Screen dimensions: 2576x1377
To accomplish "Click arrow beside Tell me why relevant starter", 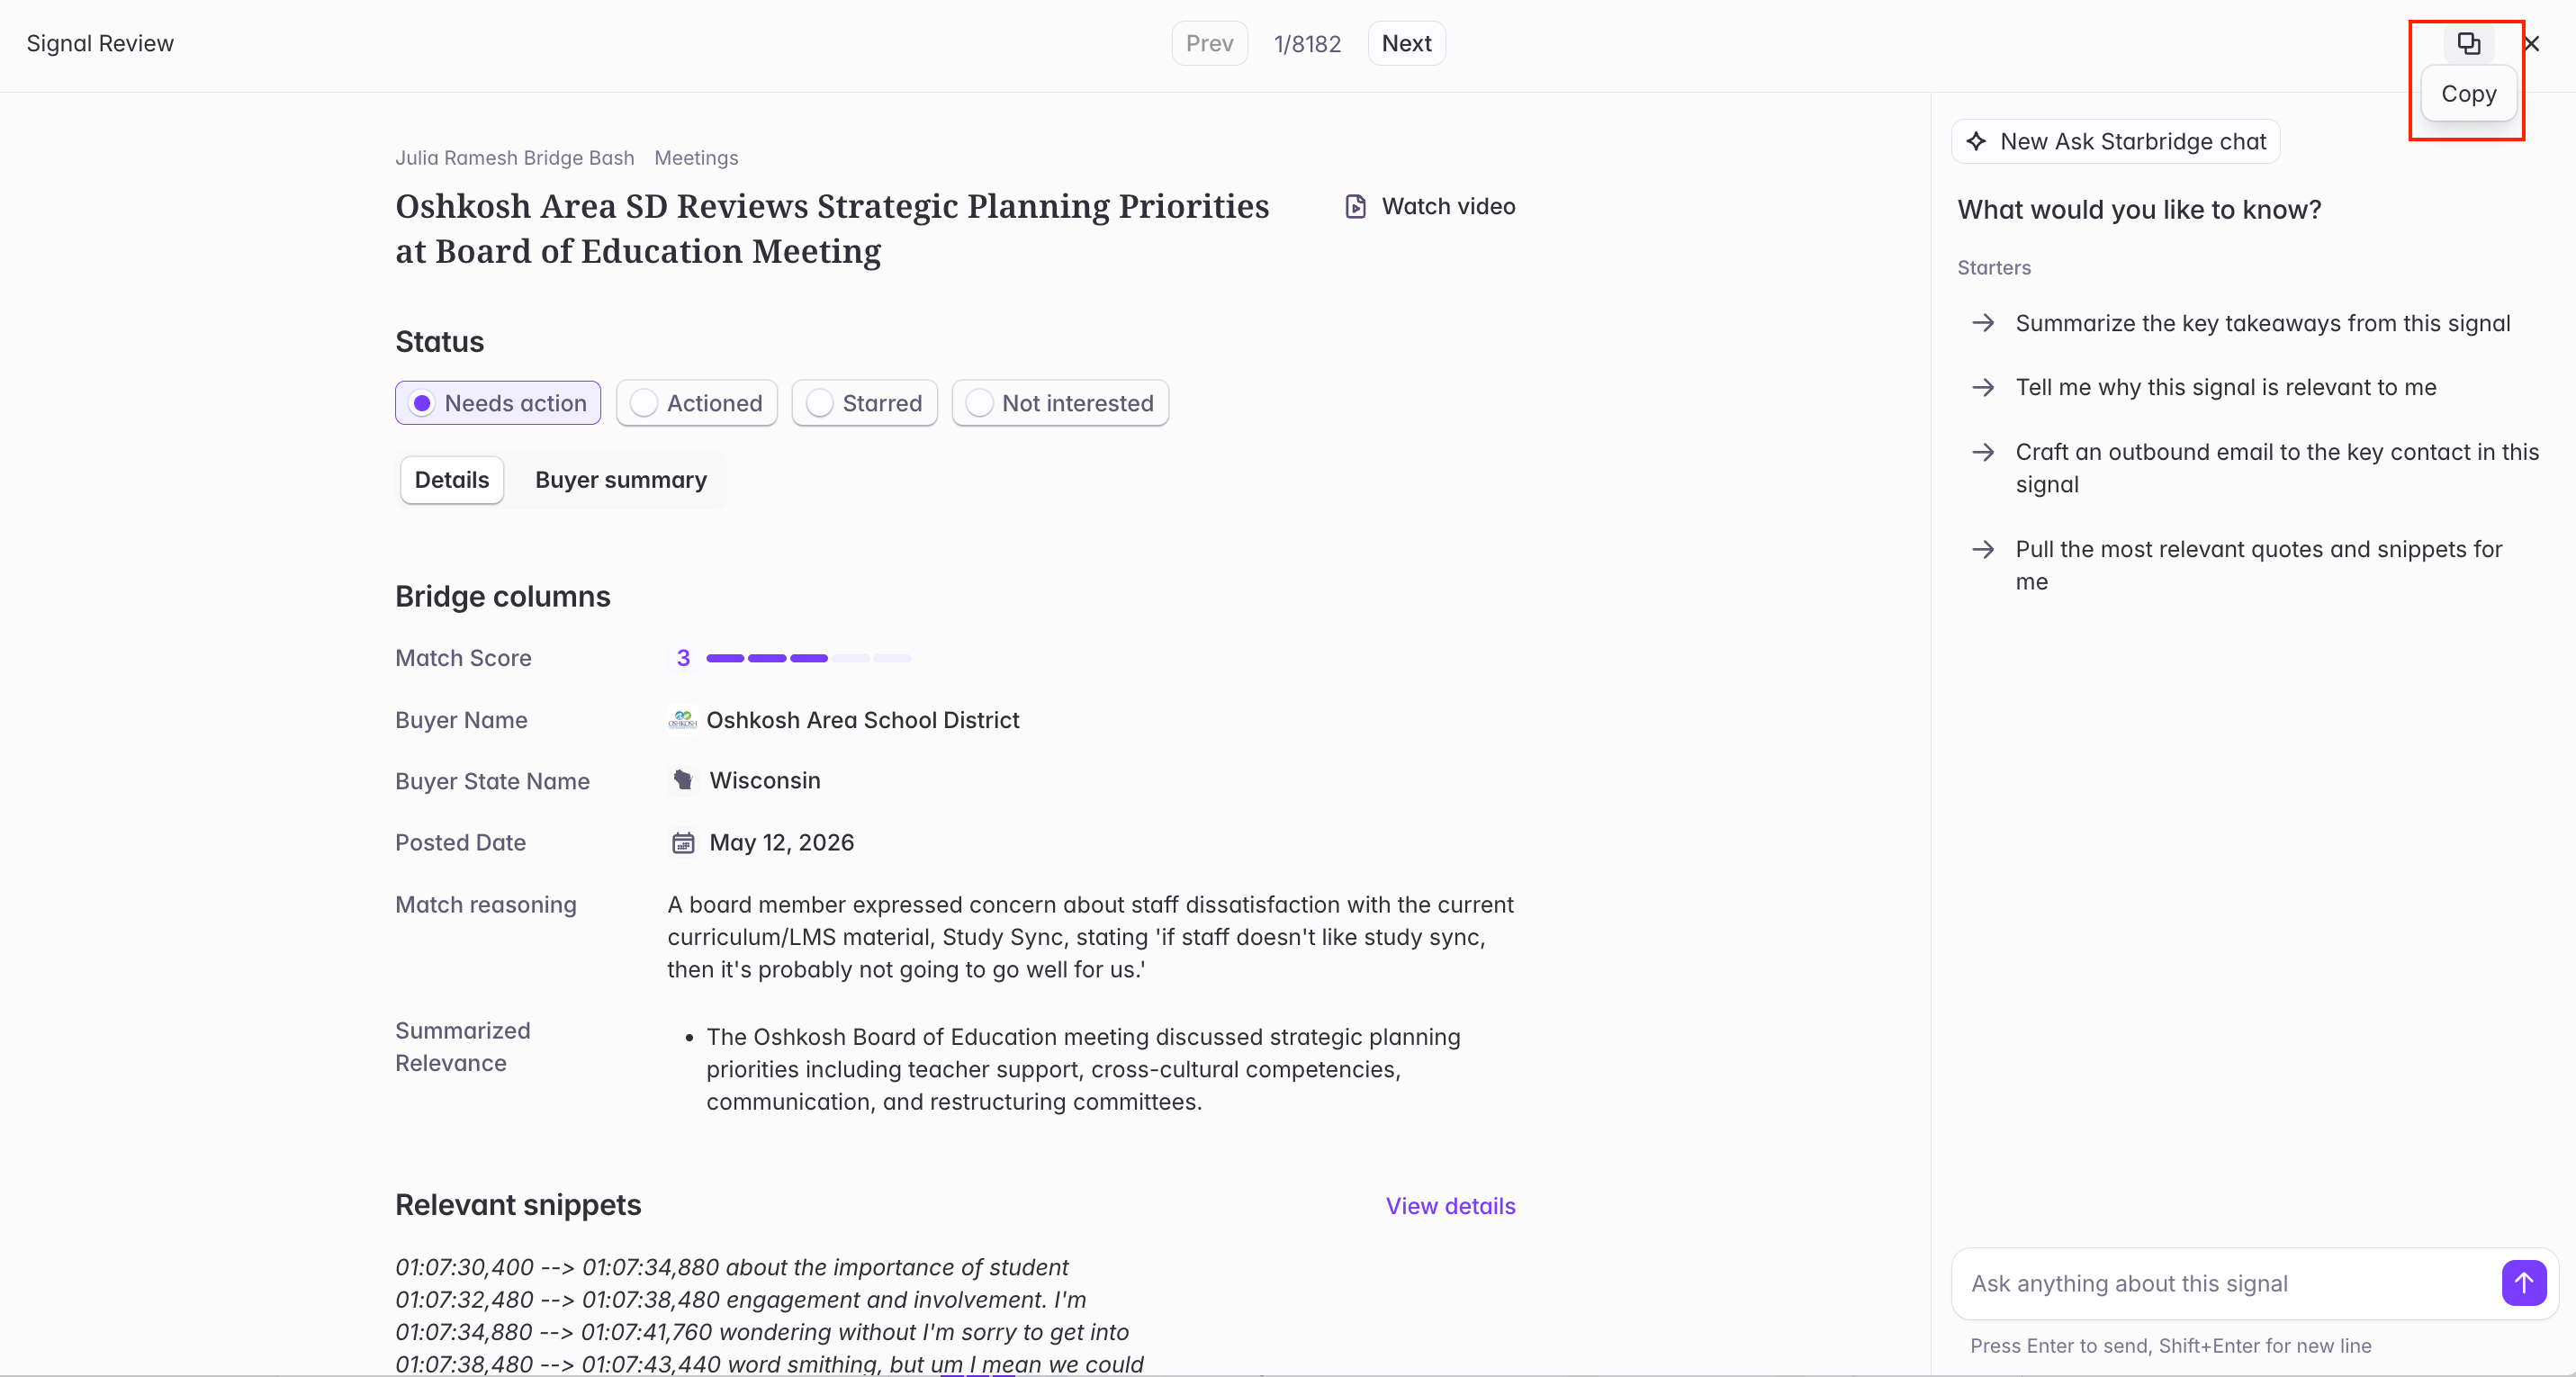I will (1983, 387).
